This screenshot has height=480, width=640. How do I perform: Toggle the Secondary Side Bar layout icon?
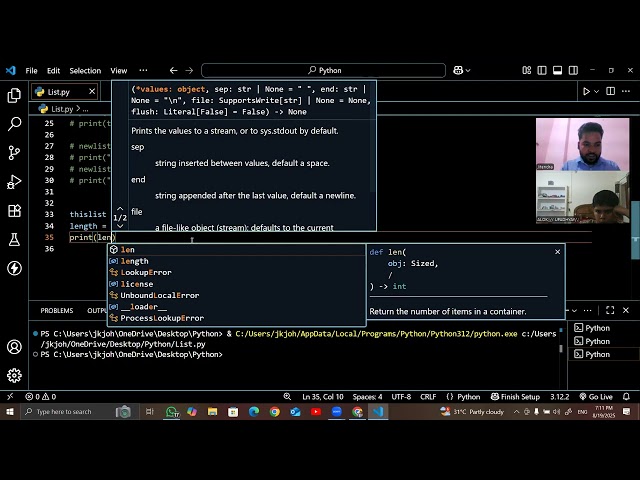click(573, 71)
